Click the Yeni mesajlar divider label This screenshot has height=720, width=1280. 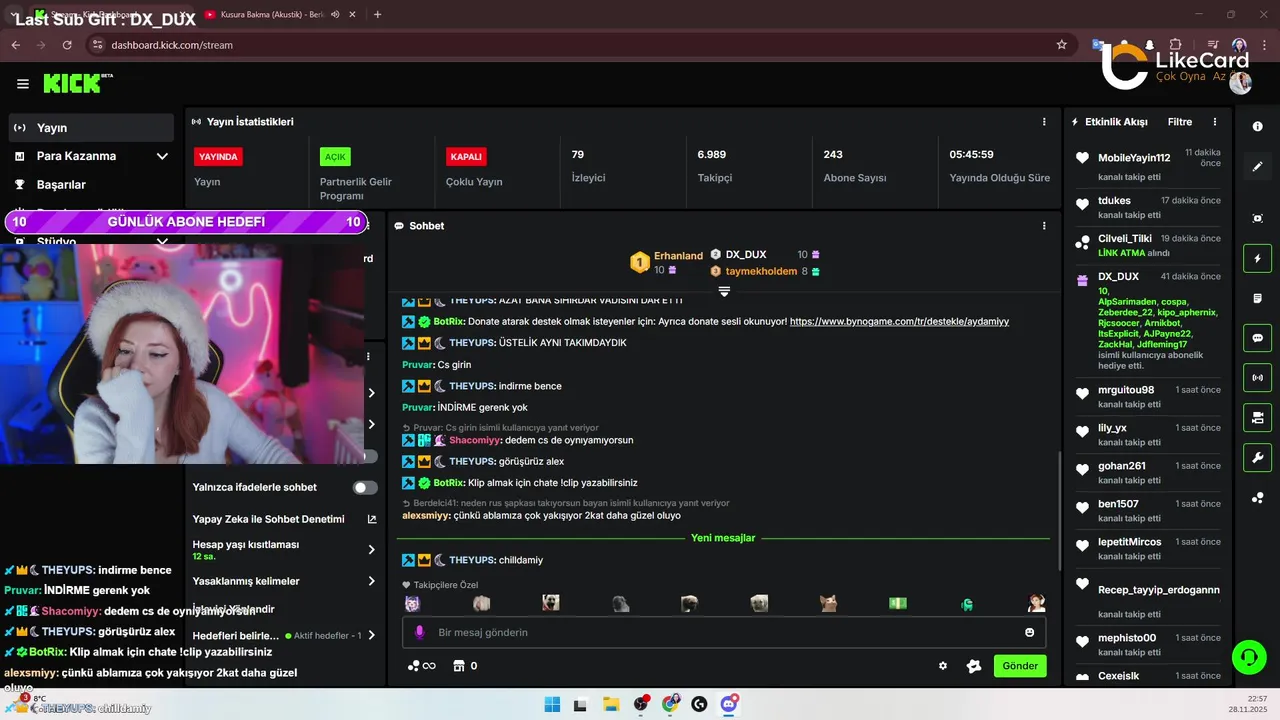723,538
